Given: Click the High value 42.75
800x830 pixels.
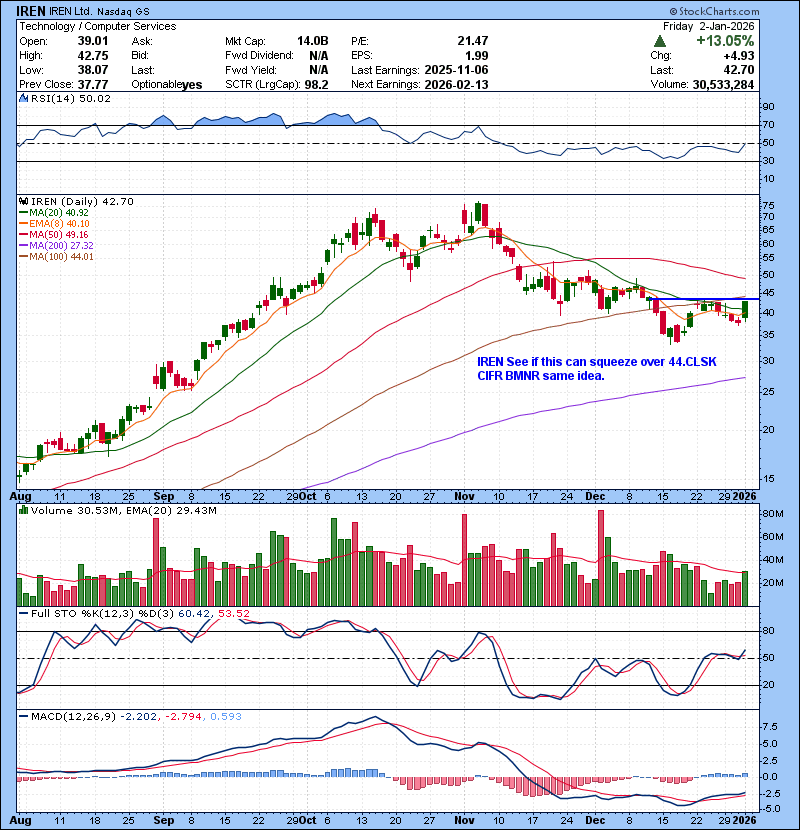Looking at the screenshot, I should [93, 56].
